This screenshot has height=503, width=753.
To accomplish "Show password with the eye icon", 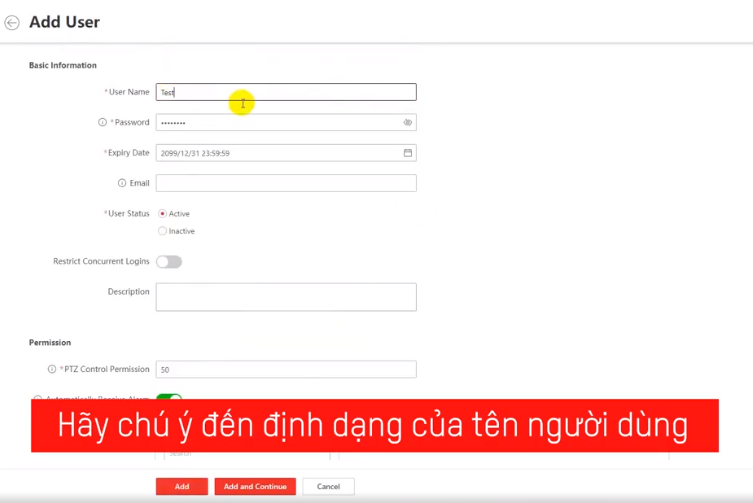I will (x=408, y=123).
